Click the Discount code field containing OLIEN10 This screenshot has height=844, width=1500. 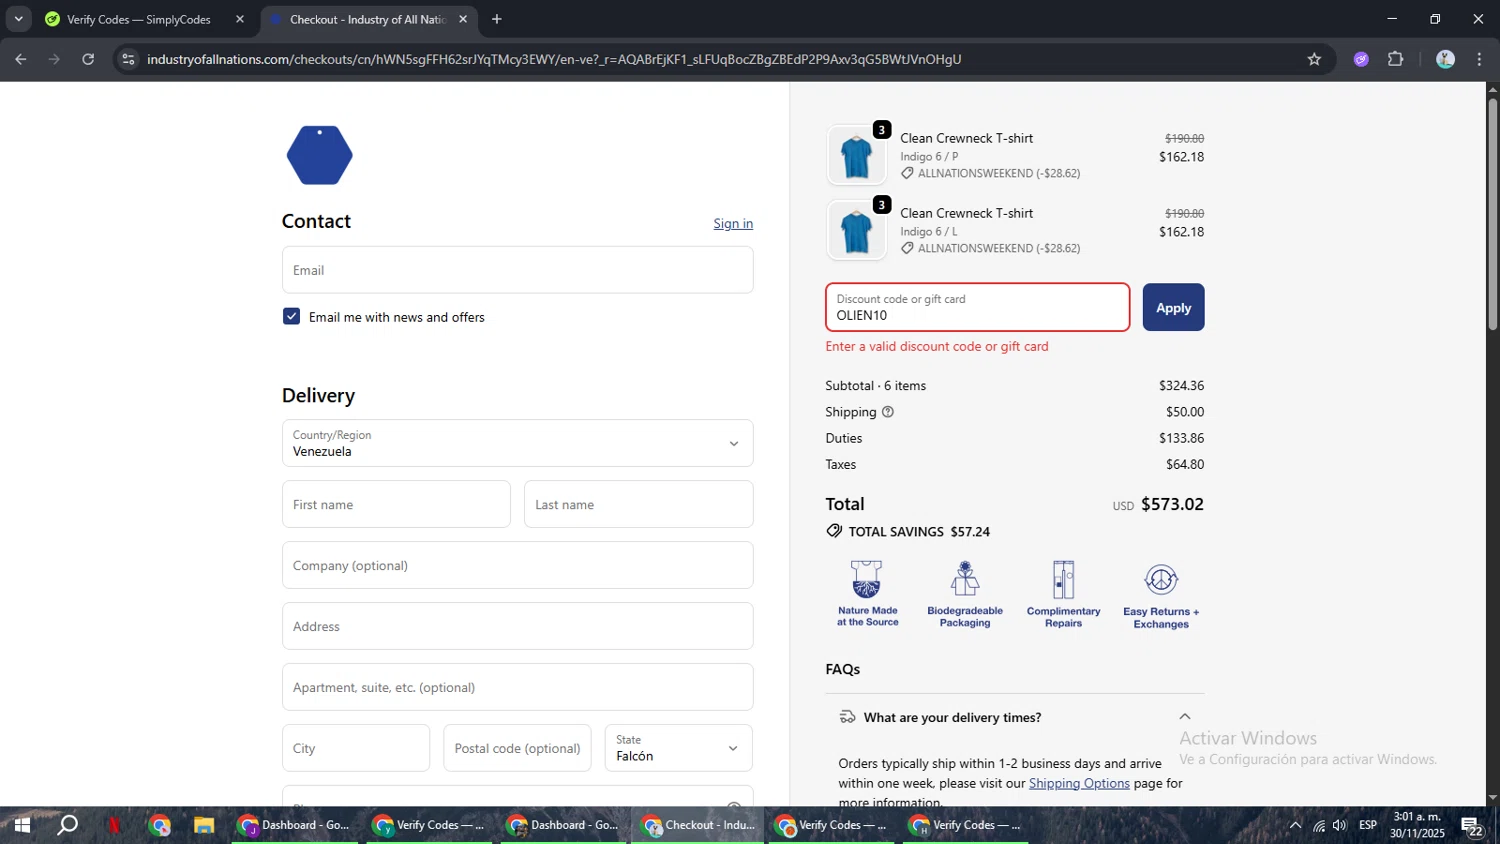[977, 307]
